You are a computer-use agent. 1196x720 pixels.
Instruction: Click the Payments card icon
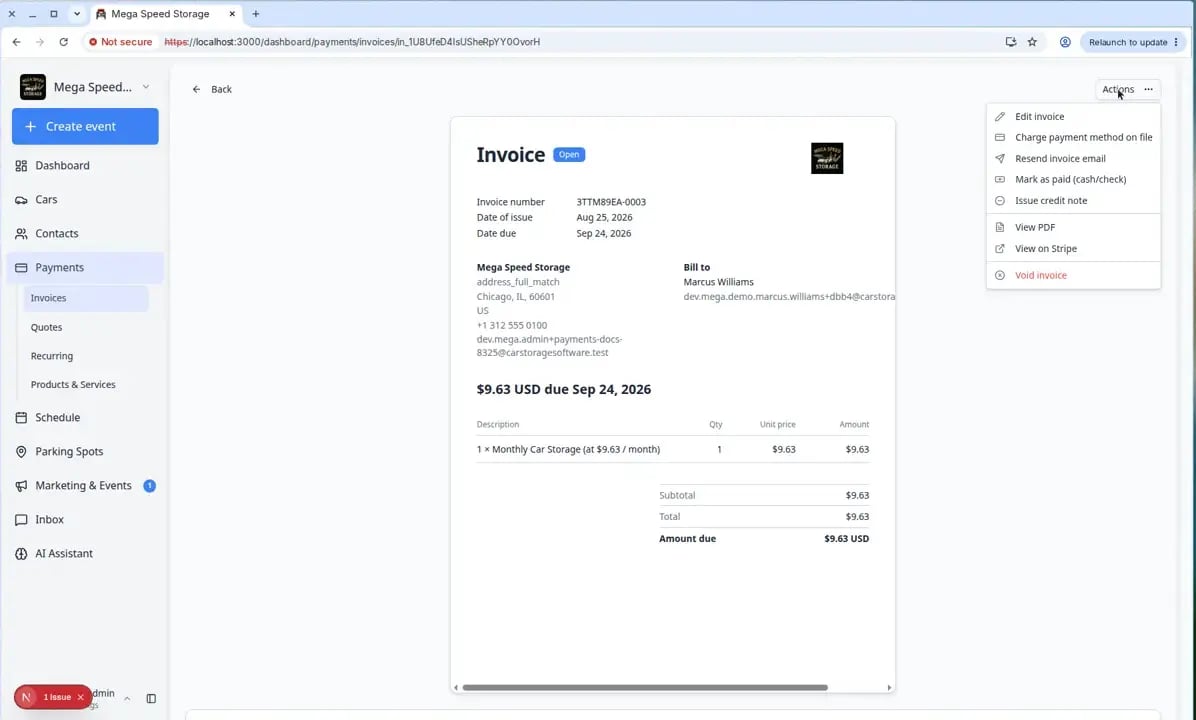pyautogui.click(x=21, y=268)
